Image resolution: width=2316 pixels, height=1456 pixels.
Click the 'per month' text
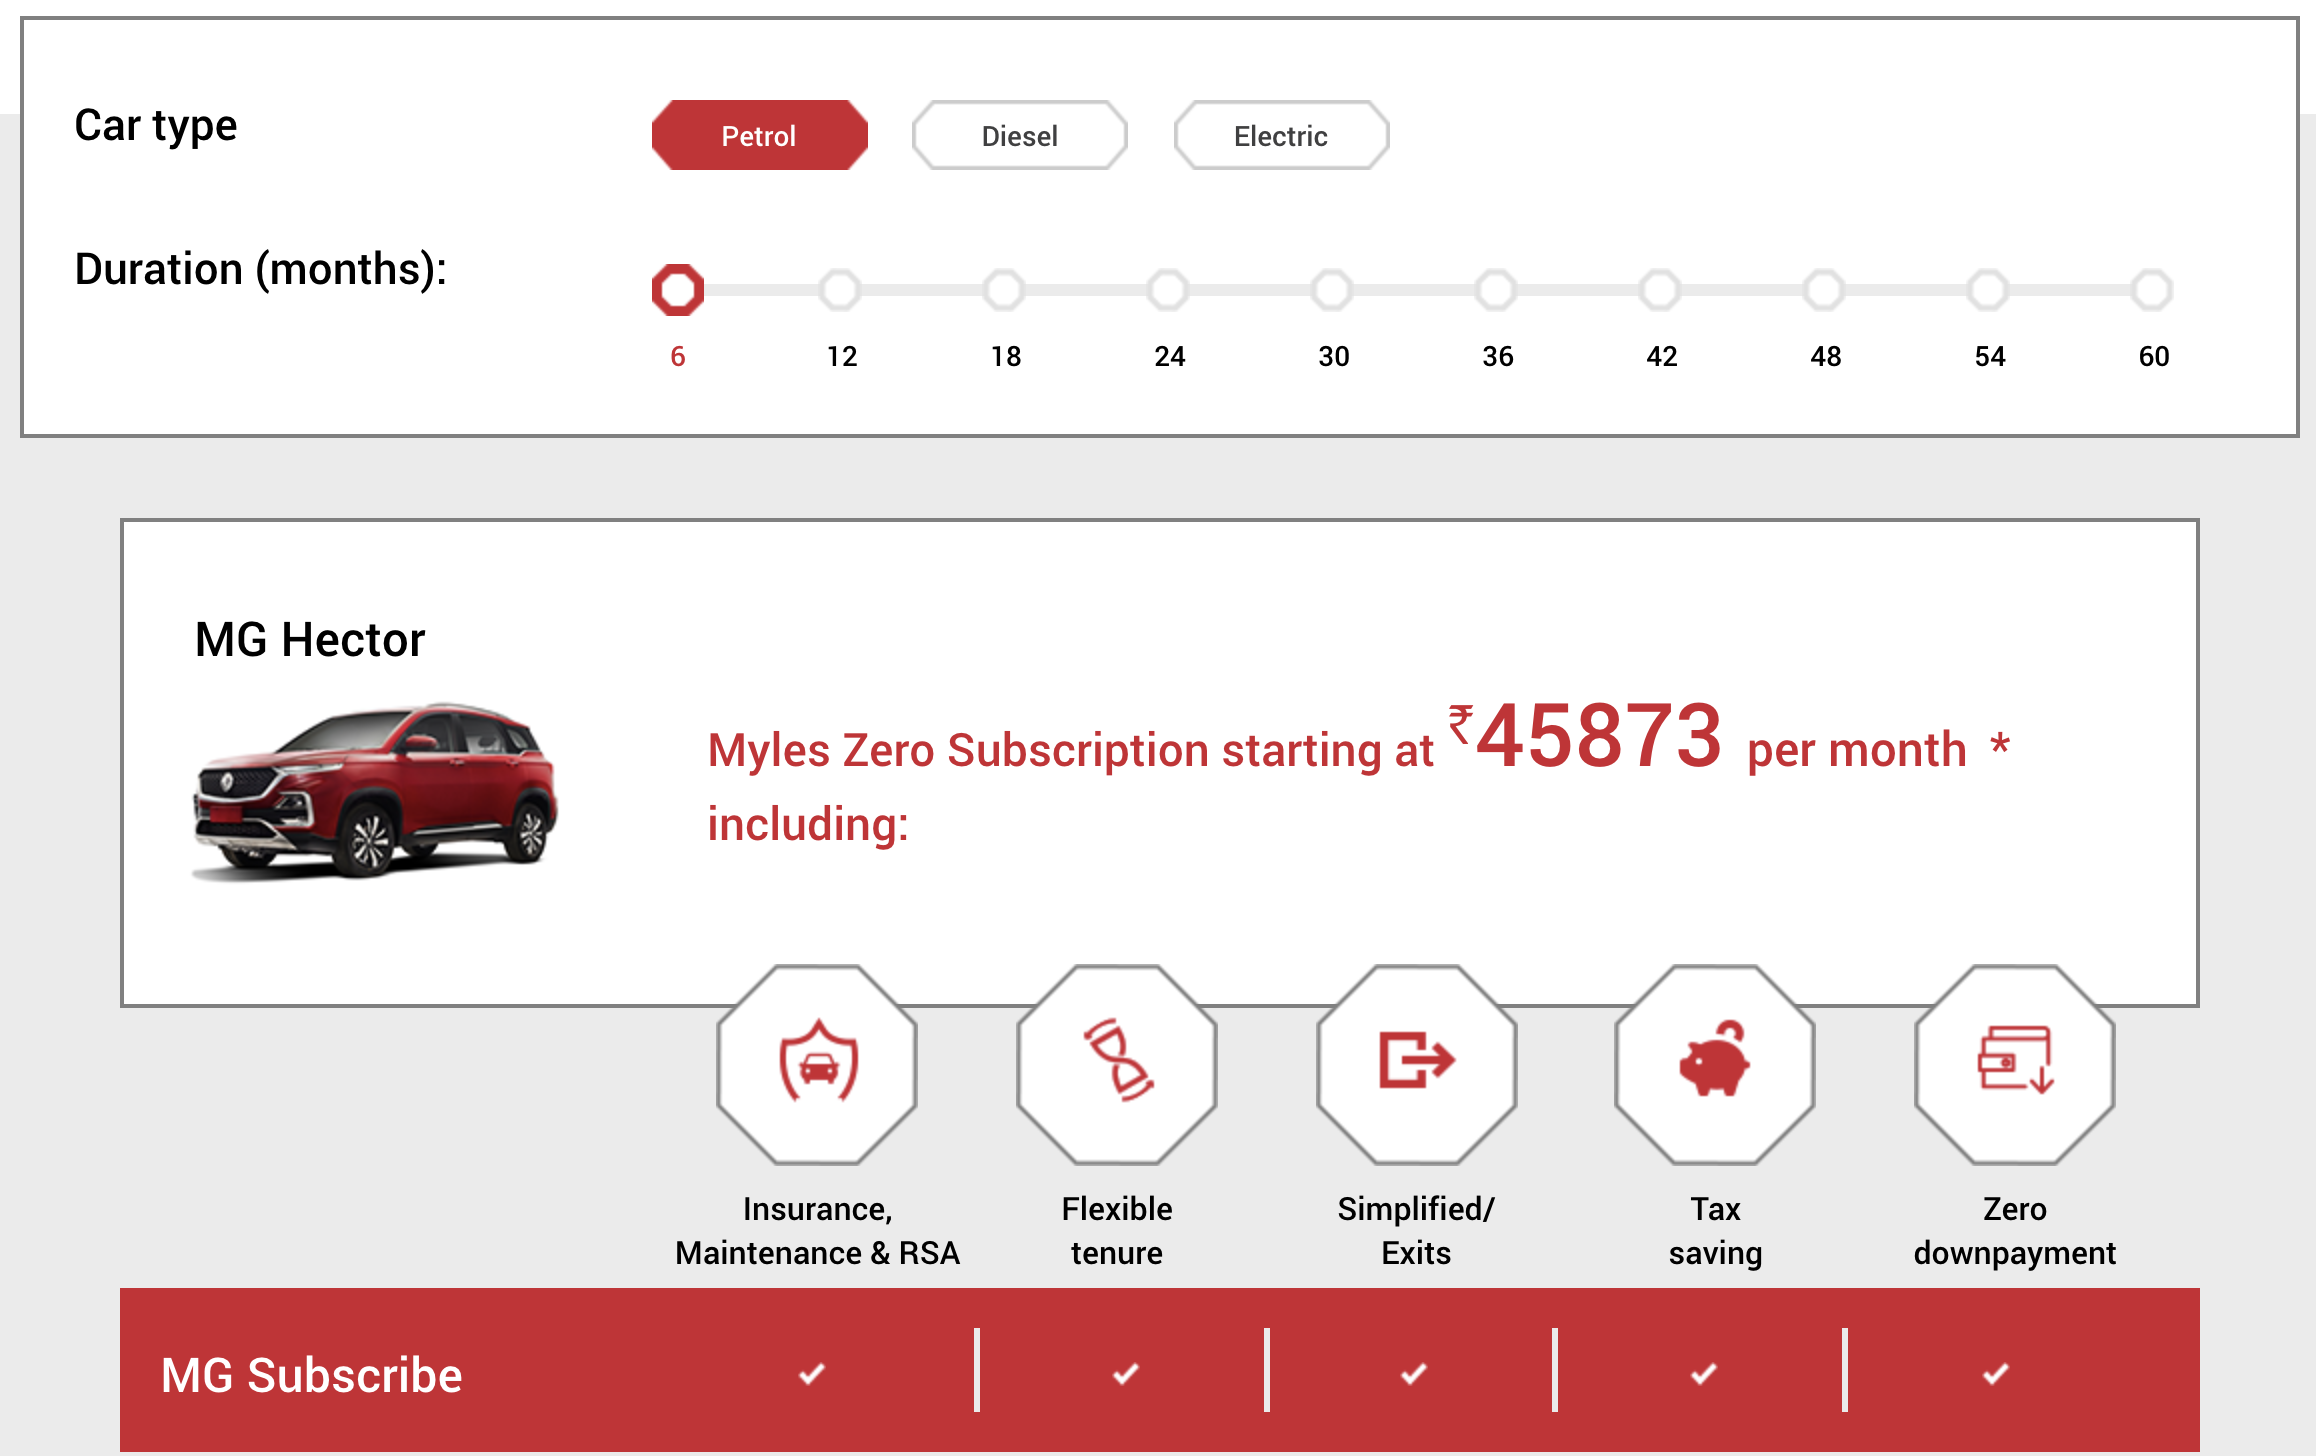[x=1857, y=750]
